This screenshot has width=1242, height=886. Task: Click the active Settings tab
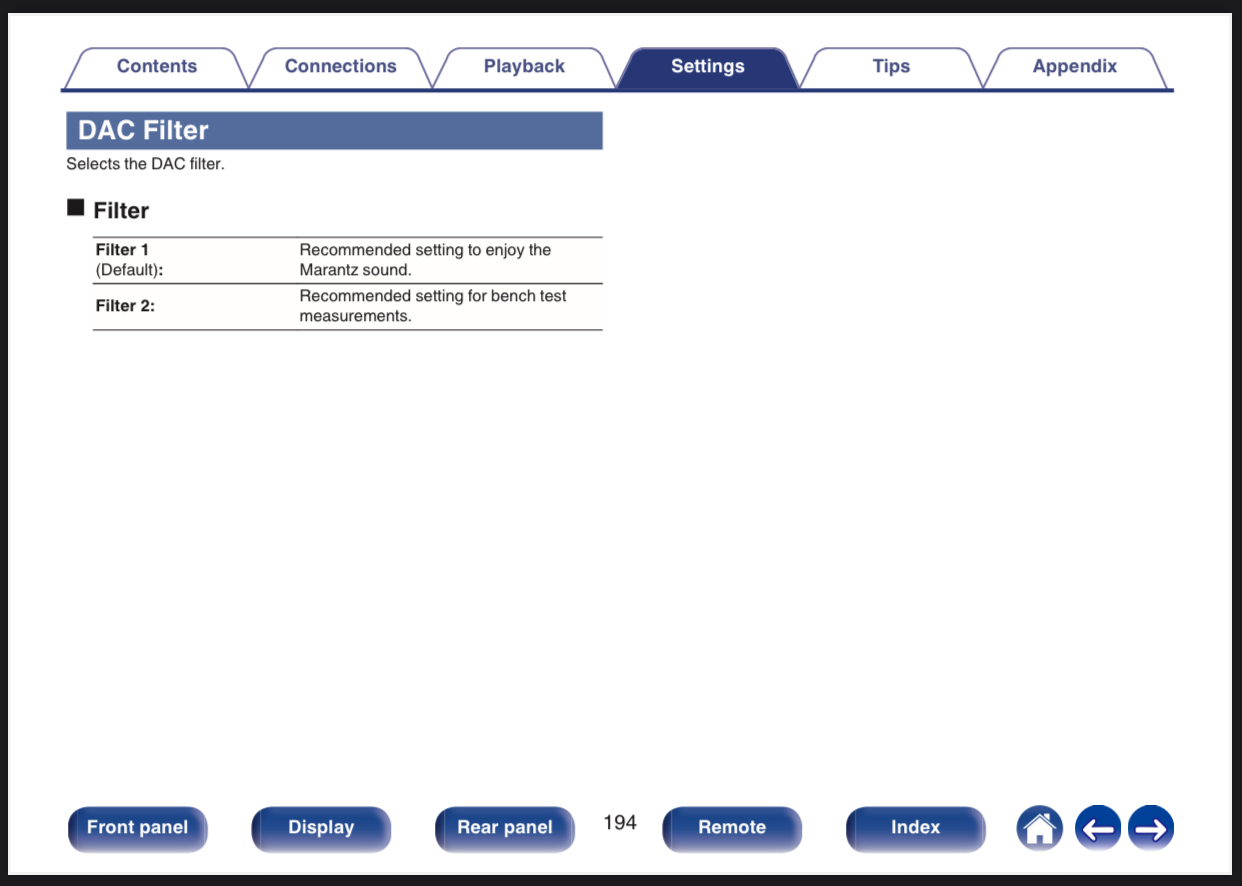[707, 67]
